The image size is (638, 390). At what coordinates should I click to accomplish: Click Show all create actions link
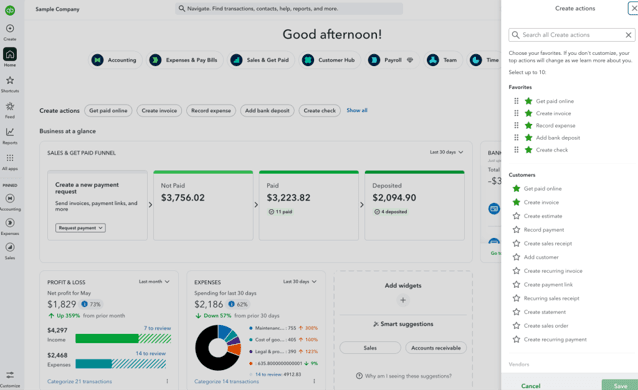click(357, 110)
